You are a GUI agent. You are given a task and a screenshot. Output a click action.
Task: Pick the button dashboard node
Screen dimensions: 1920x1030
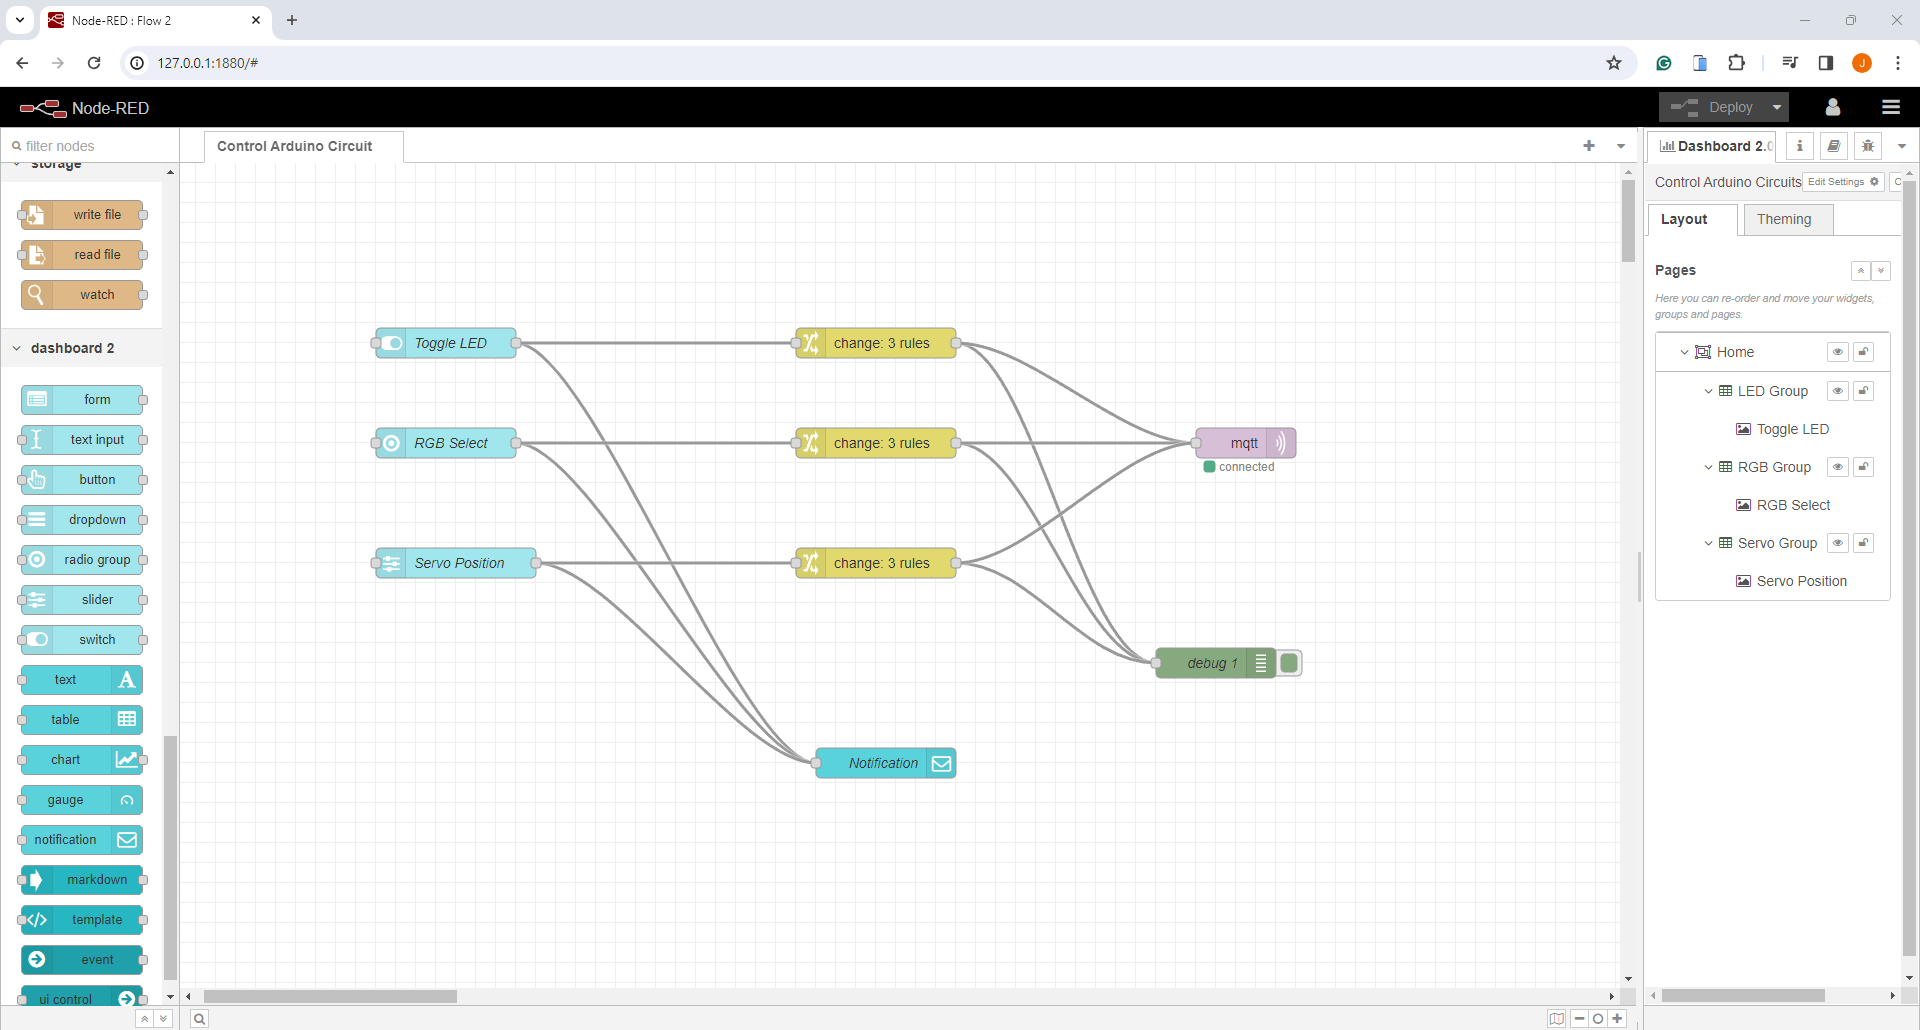pyautogui.click(x=82, y=480)
